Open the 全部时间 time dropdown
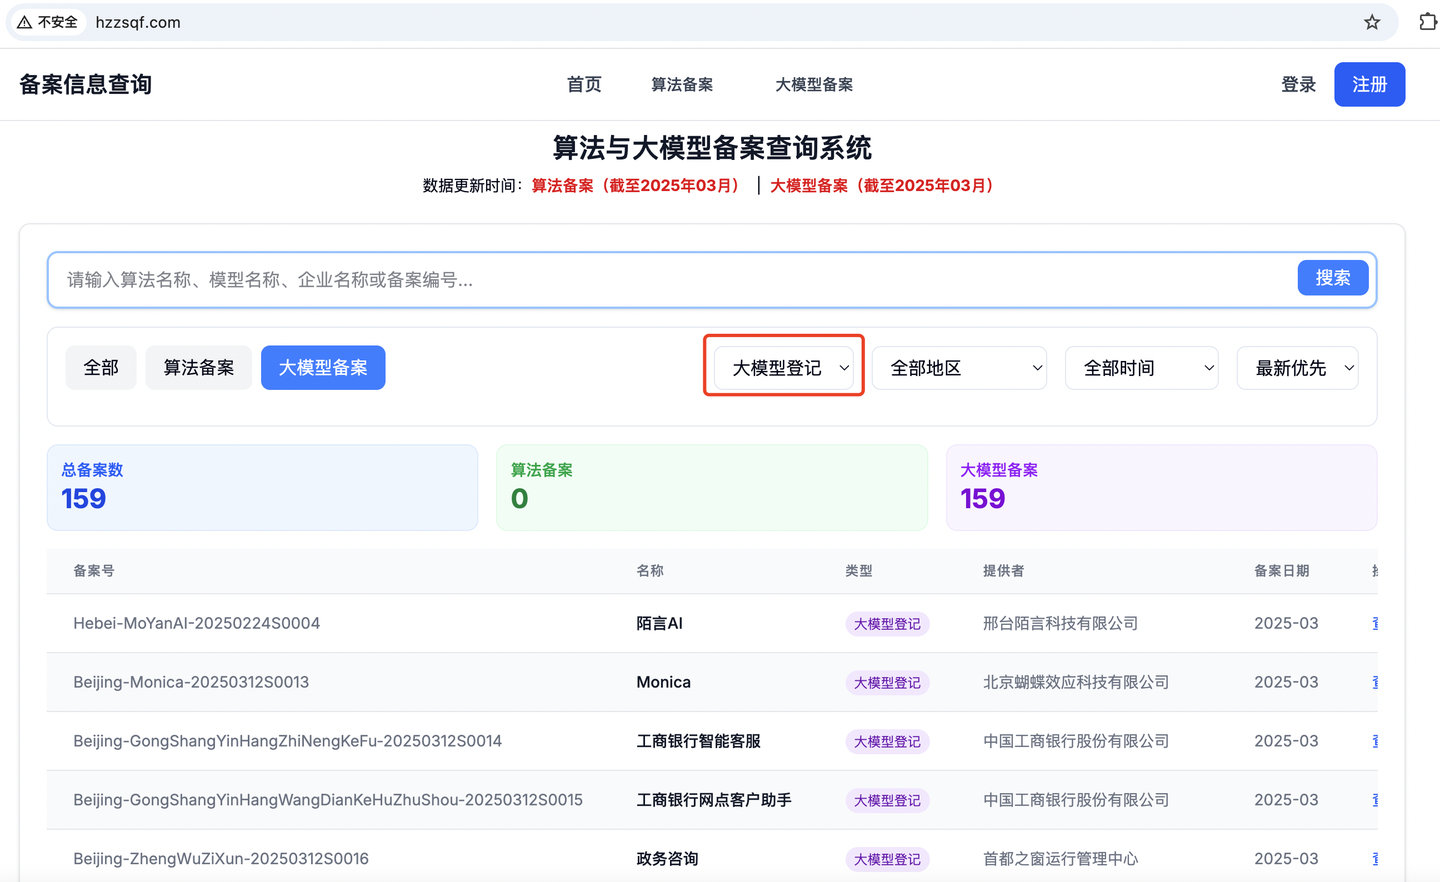Viewport: 1440px width, 882px height. tap(1141, 368)
